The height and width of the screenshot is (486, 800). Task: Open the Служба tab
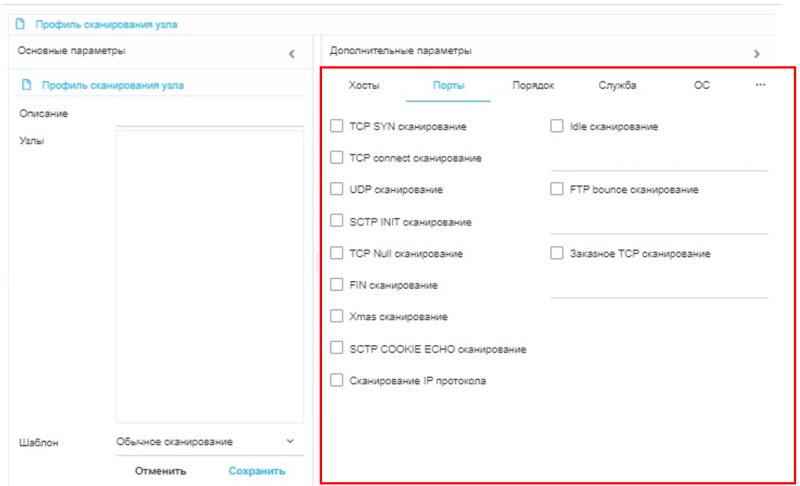point(617,86)
